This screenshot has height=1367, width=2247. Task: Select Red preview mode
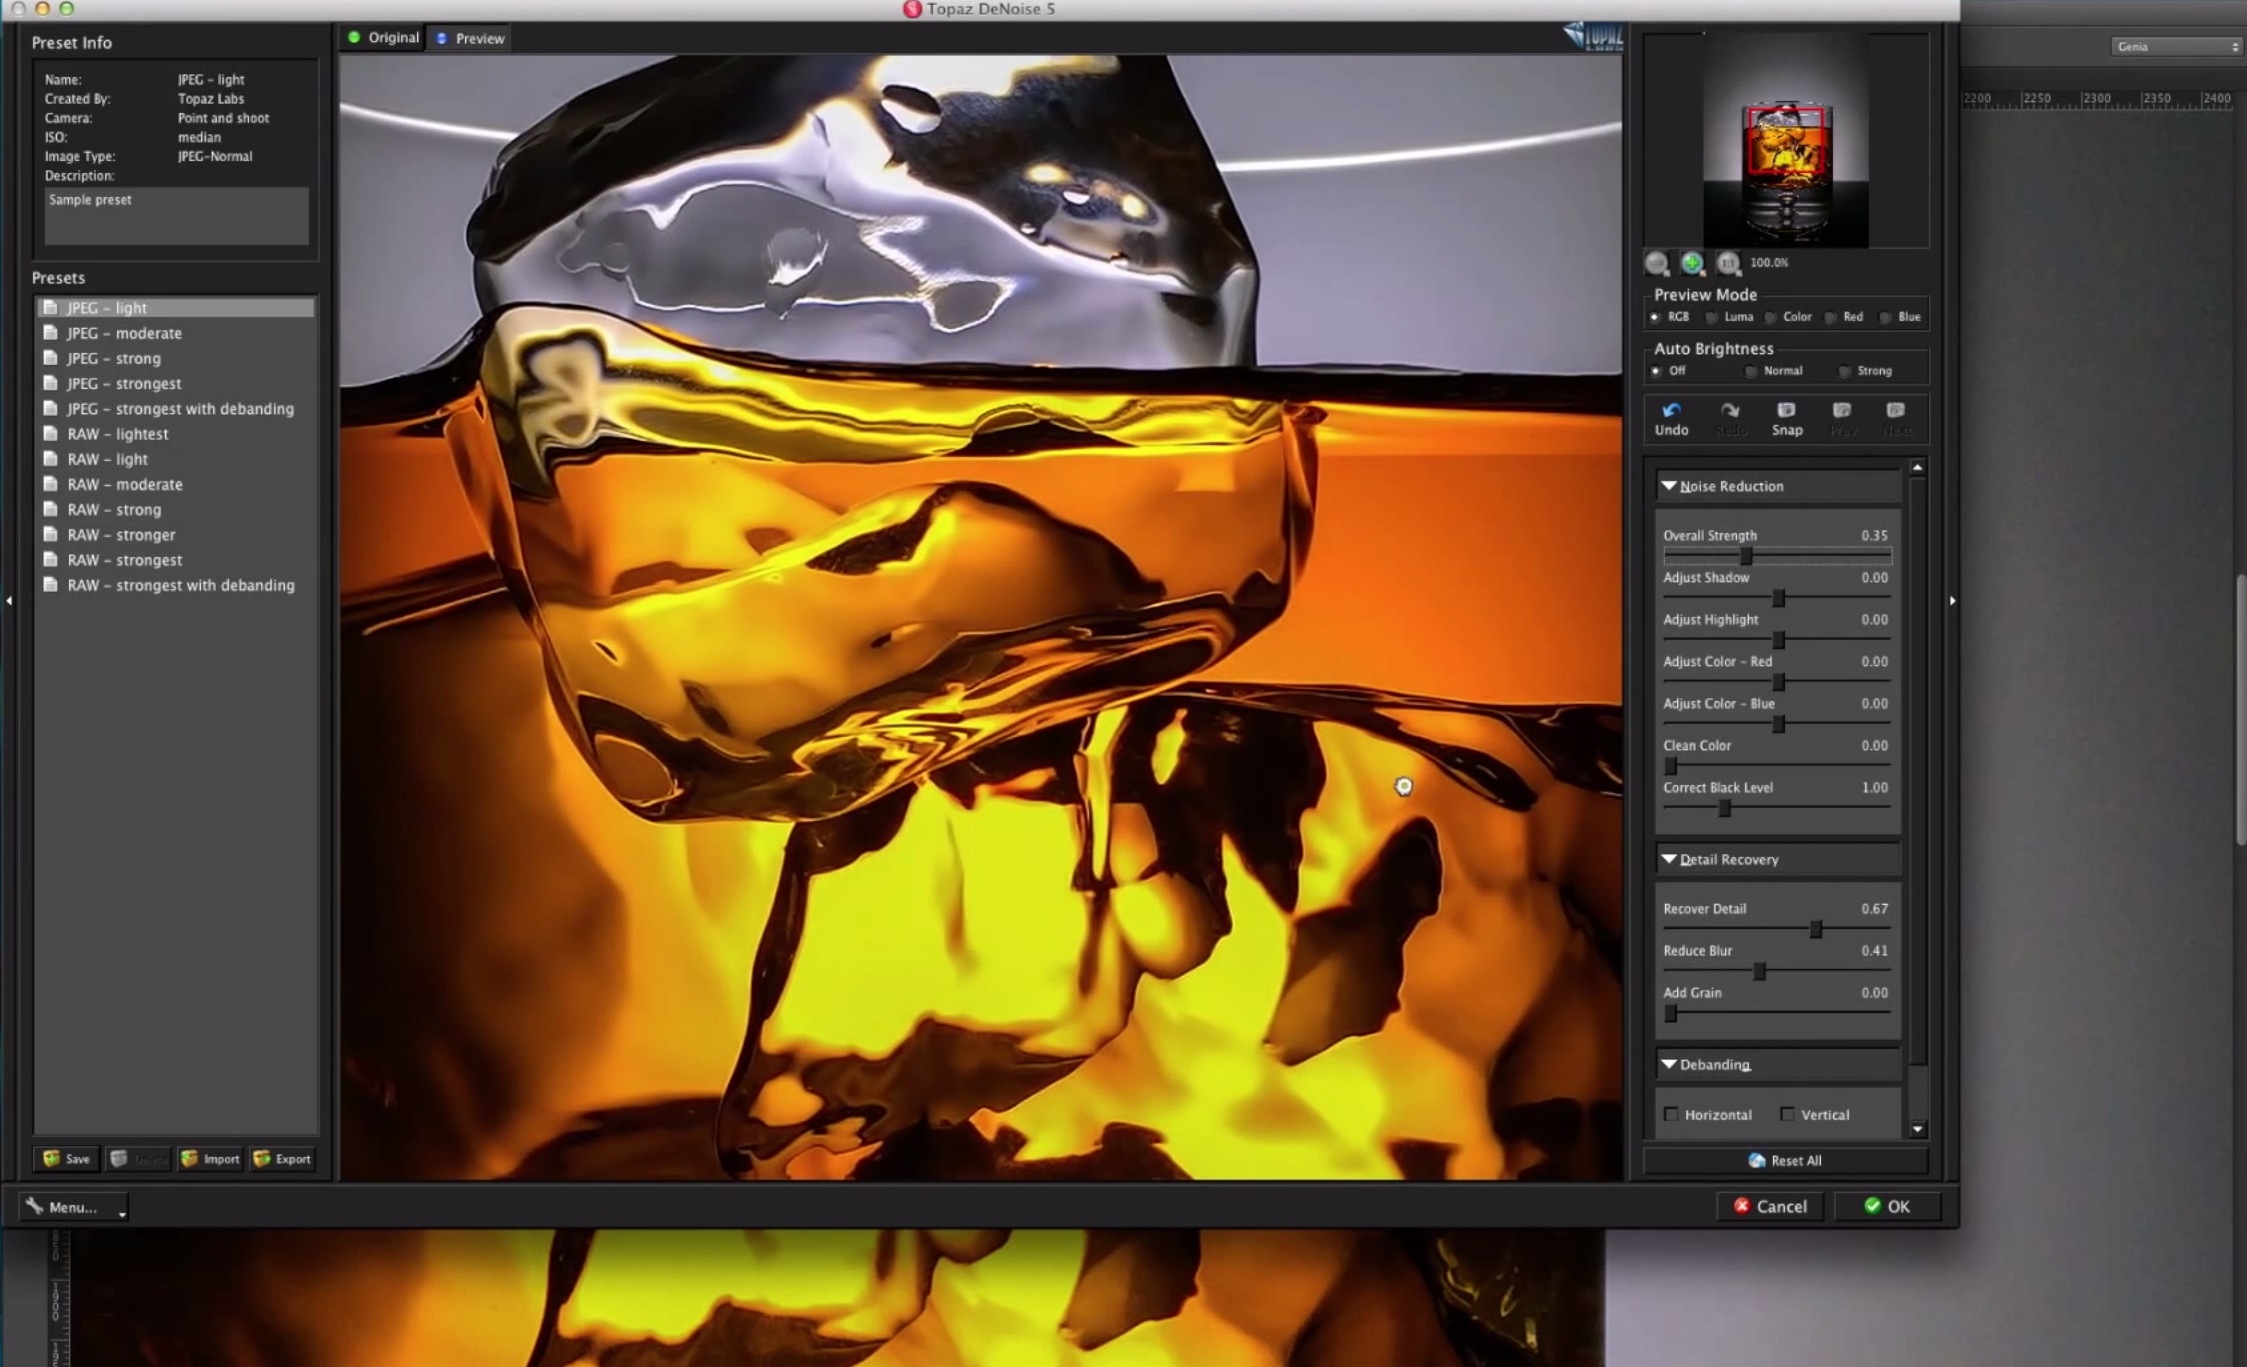pyautogui.click(x=1830, y=317)
